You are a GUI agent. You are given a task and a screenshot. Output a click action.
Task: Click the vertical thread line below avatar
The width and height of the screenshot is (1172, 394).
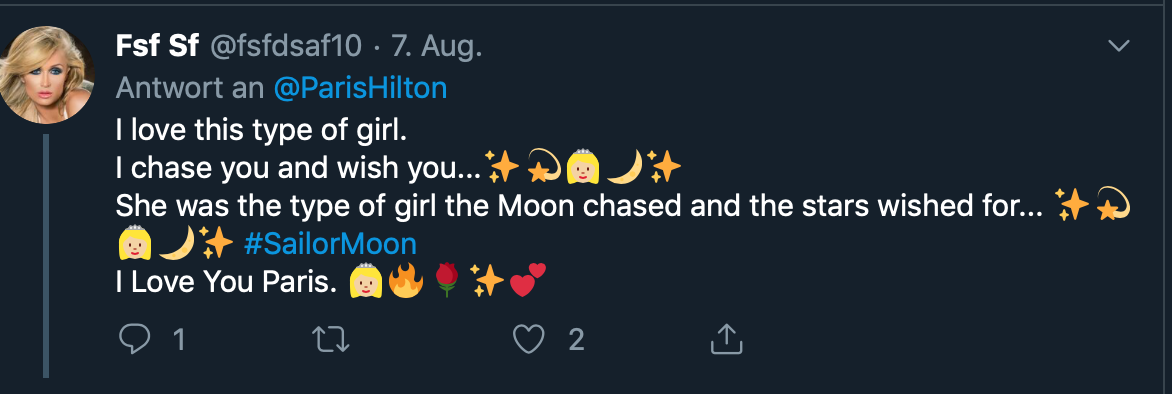pyautogui.click(x=46, y=256)
